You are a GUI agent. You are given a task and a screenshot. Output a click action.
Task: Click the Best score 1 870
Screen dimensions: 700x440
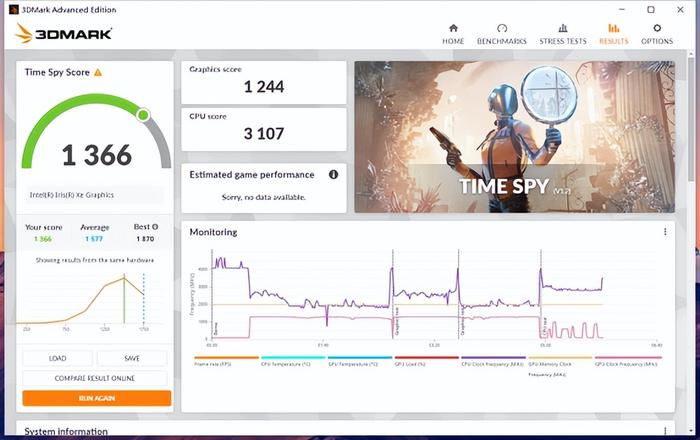pos(146,239)
